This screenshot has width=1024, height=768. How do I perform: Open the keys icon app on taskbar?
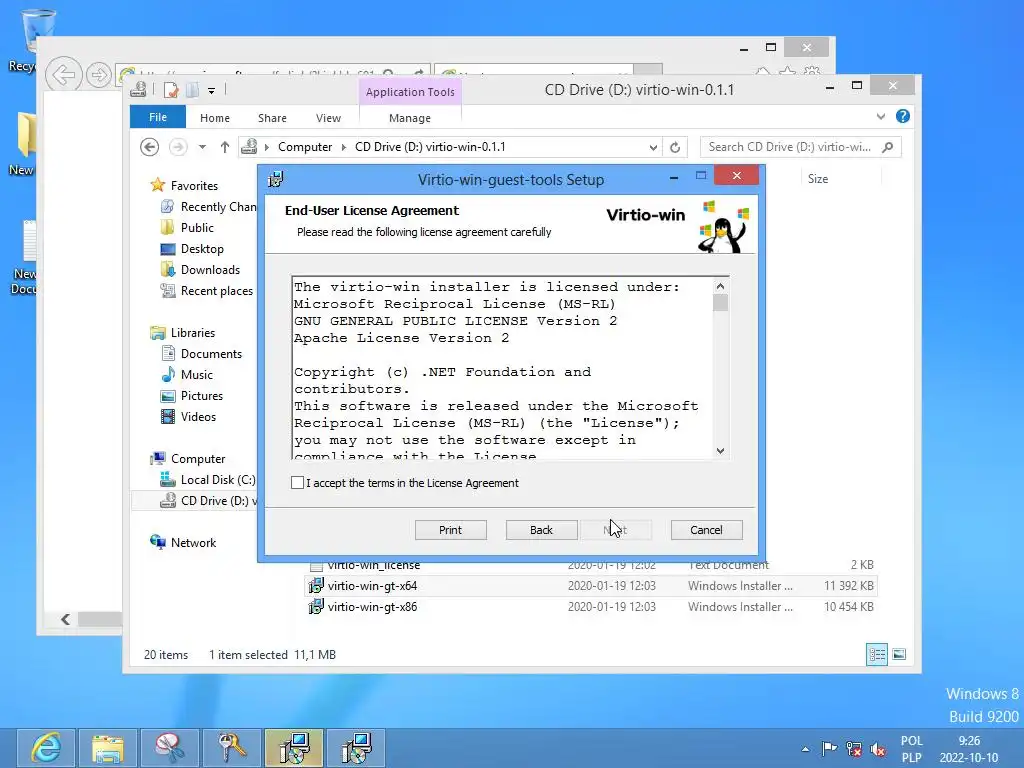click(x=231, y=748)
